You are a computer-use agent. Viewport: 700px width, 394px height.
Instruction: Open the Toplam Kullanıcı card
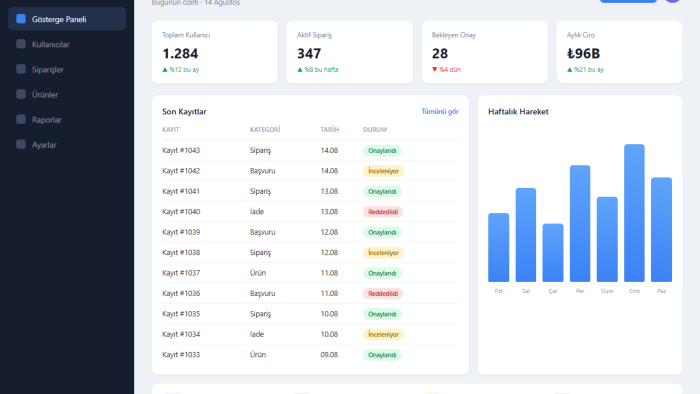coord(215,52)
